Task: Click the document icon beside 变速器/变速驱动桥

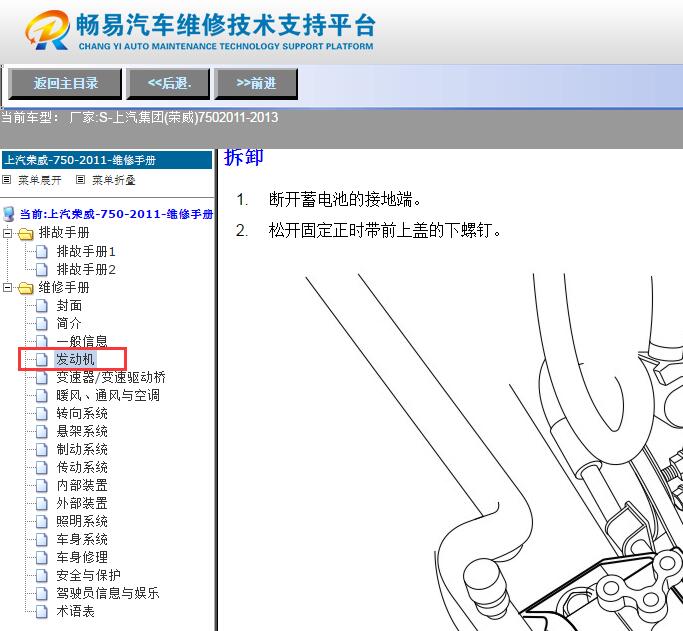Action: point(42,378)
